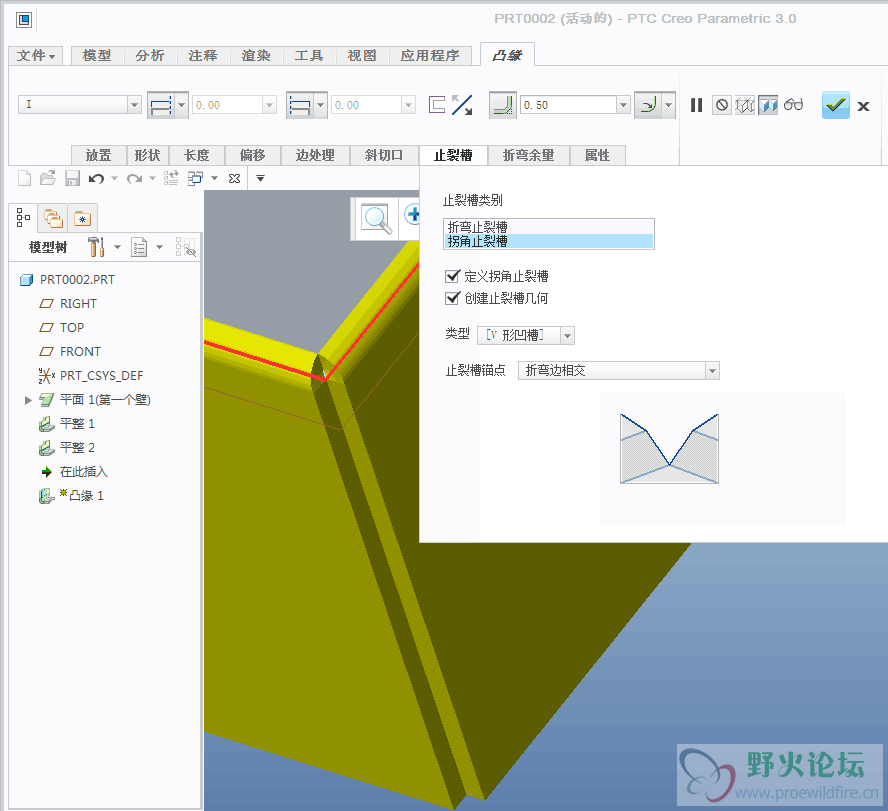Open the 注释 ribbon tab
Viewport: 888px width, 811px height.
203,56
